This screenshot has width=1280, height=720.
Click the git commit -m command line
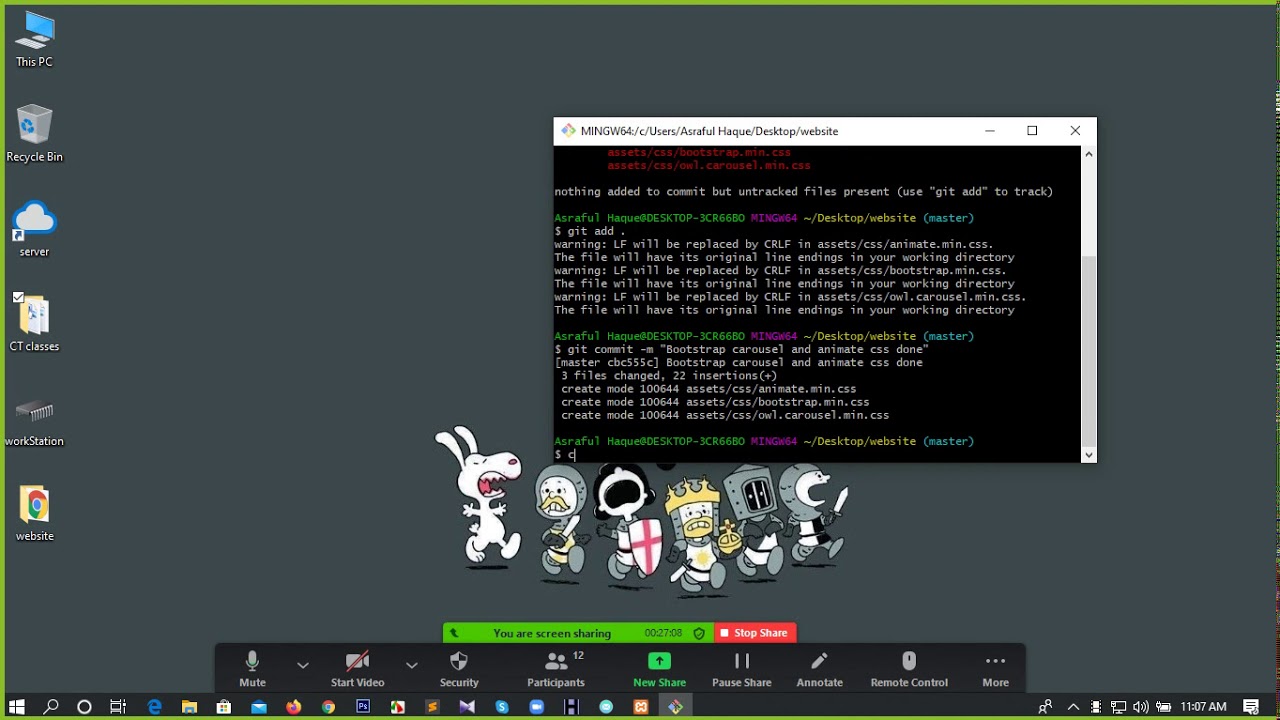741,349
